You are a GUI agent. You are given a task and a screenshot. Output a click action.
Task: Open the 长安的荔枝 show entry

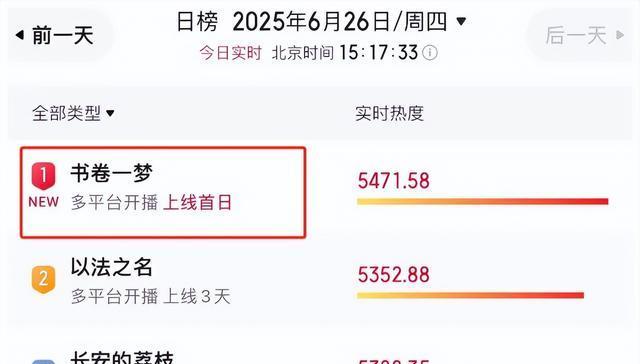click(x=122, y=357)
